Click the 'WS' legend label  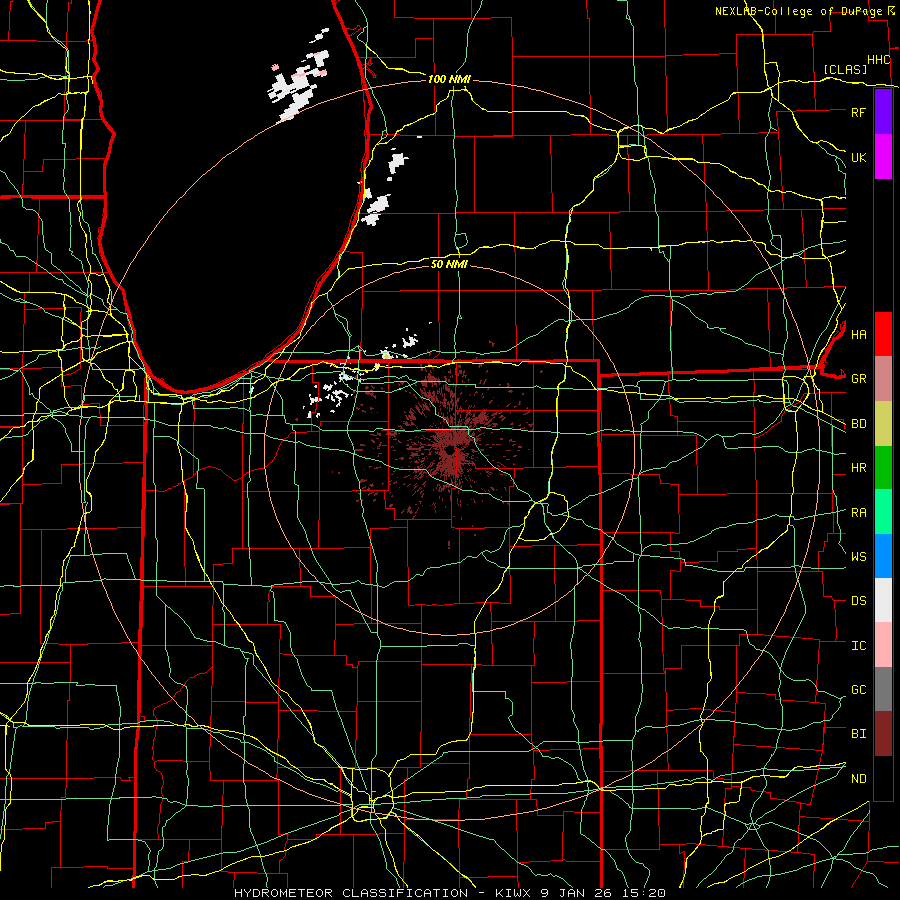click(x=858, y=557)
